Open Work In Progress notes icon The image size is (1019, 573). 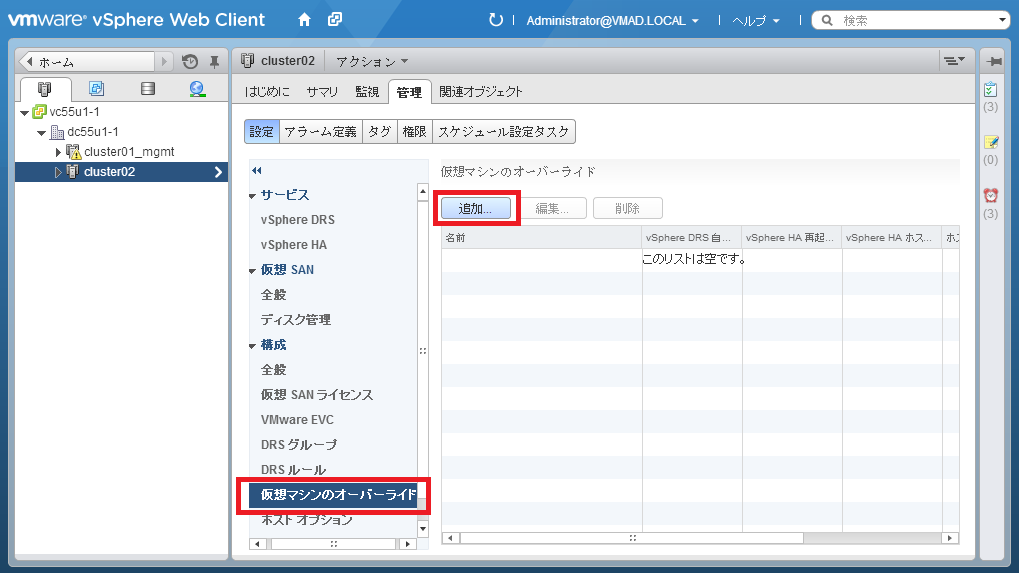(x=990, y=142)
